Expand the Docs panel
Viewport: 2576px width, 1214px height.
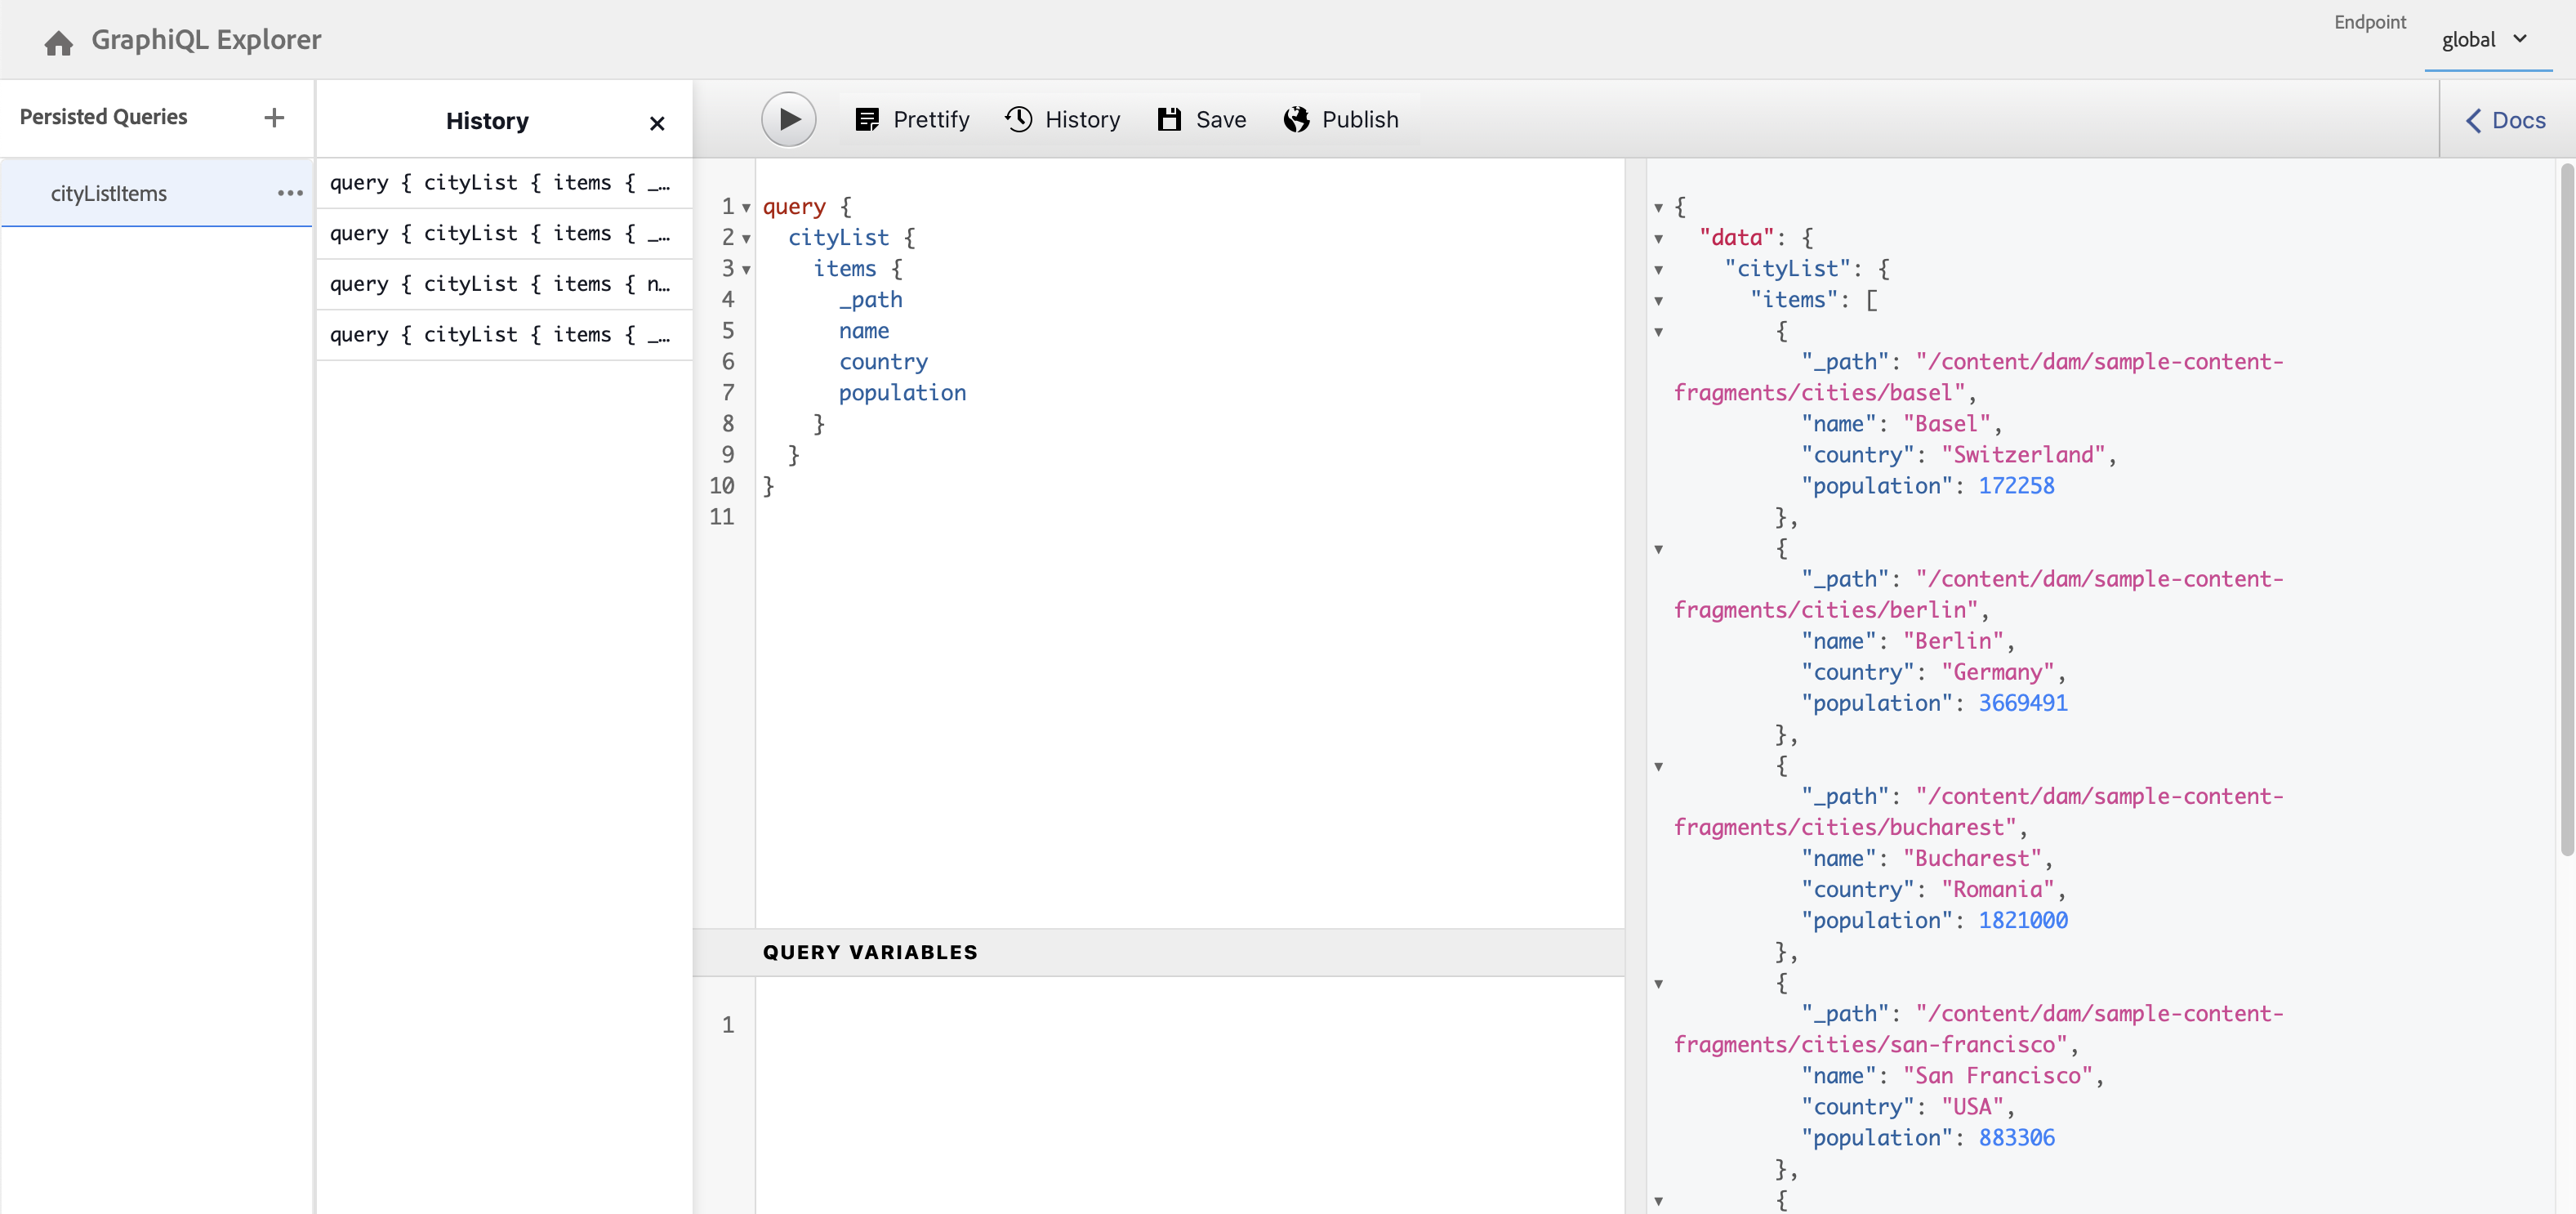click(2506, 120)
